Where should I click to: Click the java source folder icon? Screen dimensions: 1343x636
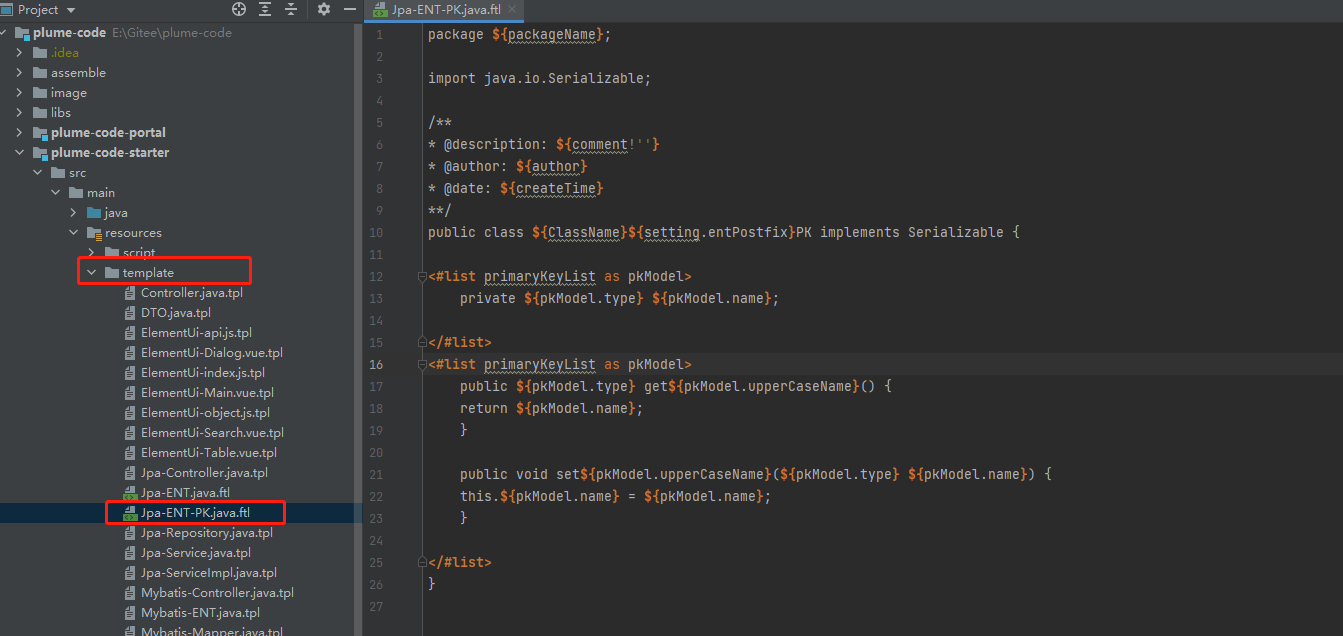[94, 213]
